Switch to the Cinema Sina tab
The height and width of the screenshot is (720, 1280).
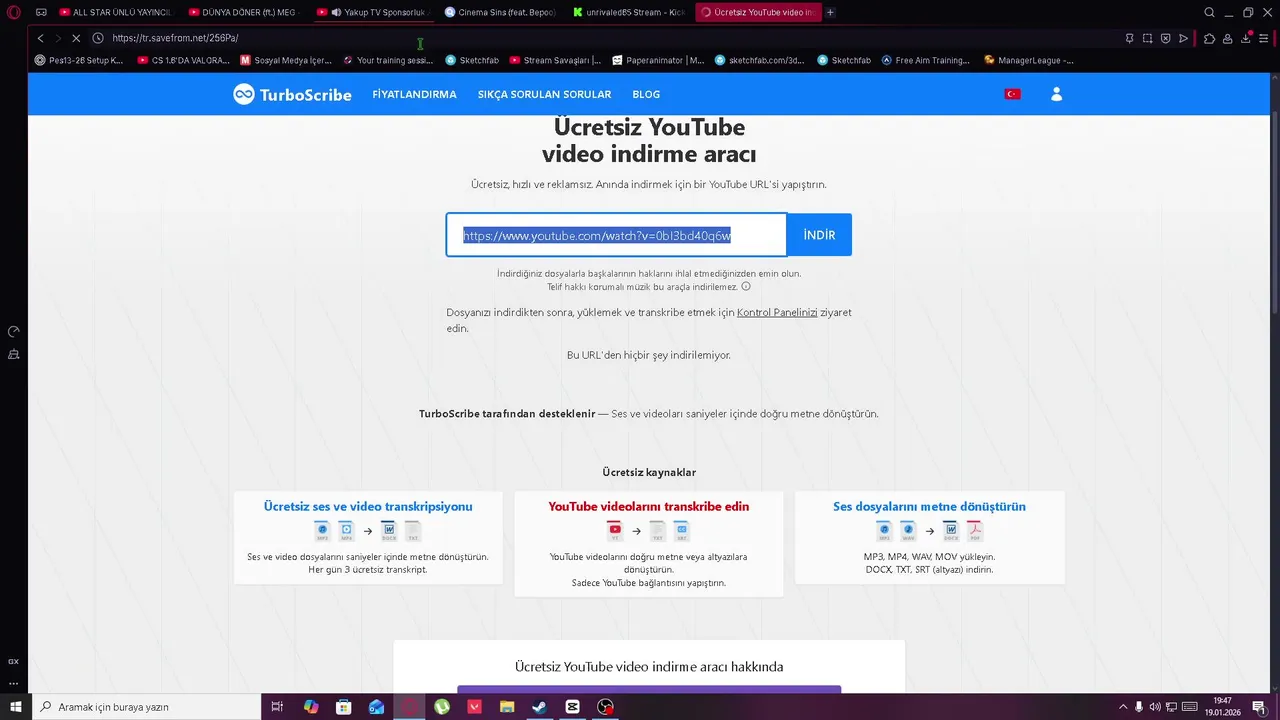click(500, 12)
